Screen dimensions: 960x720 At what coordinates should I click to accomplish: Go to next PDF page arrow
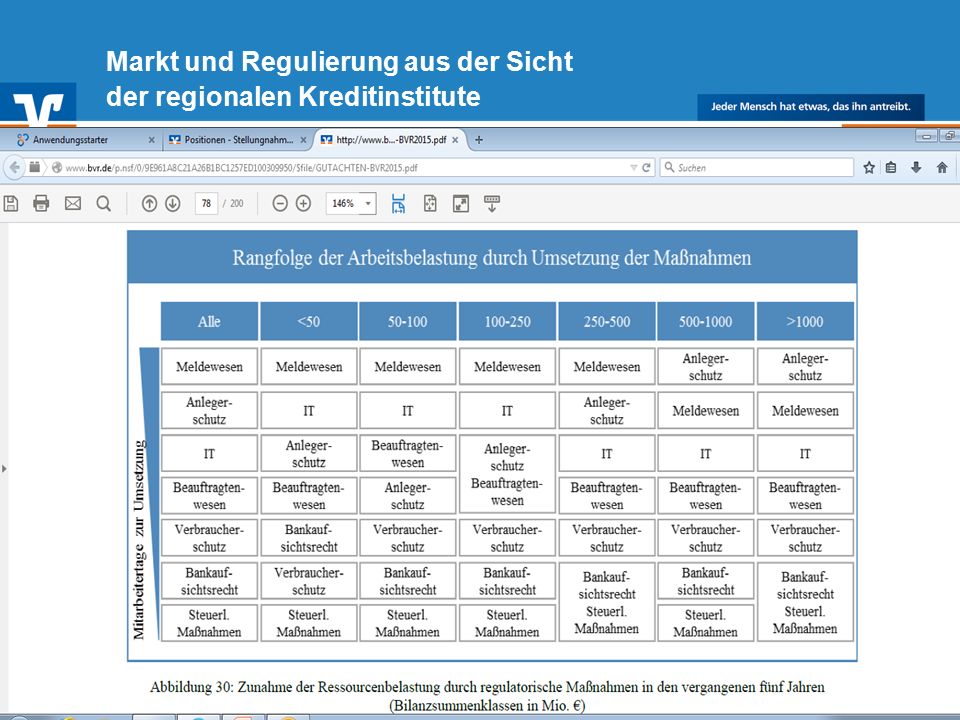[173, 203]
